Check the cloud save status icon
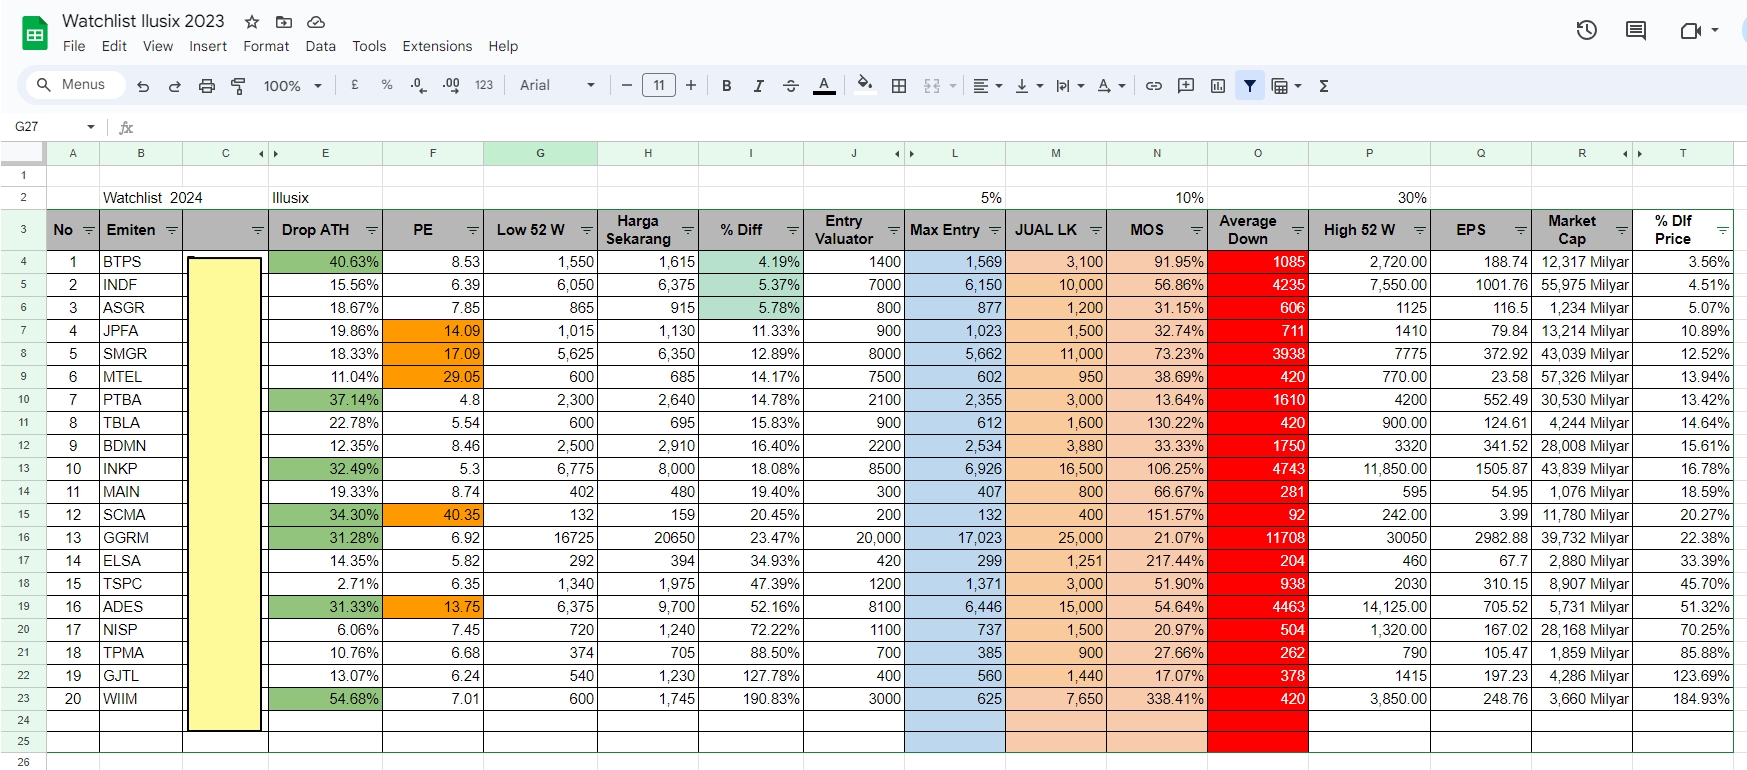 [x=316, y=21]
